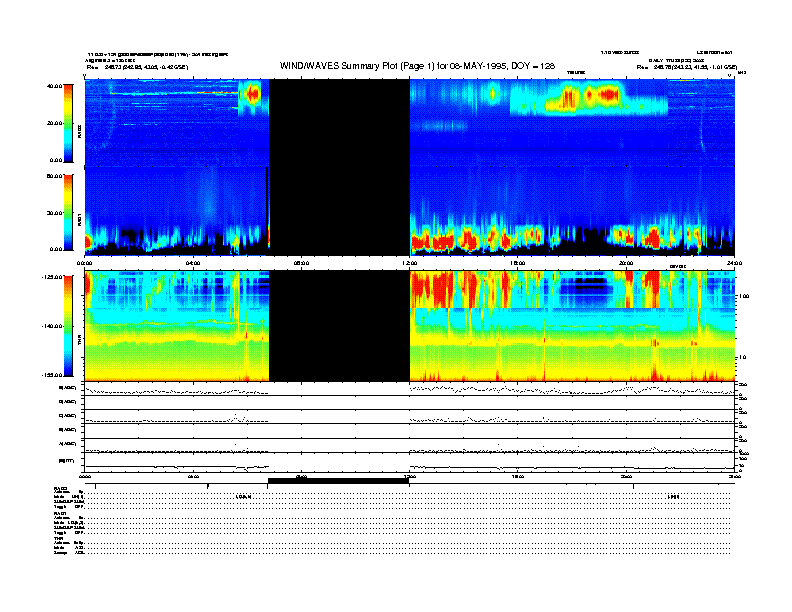Screen dimensions: 792x612
Task: Click the DOY = 128 text in title
Action: [x=533, y=66]
